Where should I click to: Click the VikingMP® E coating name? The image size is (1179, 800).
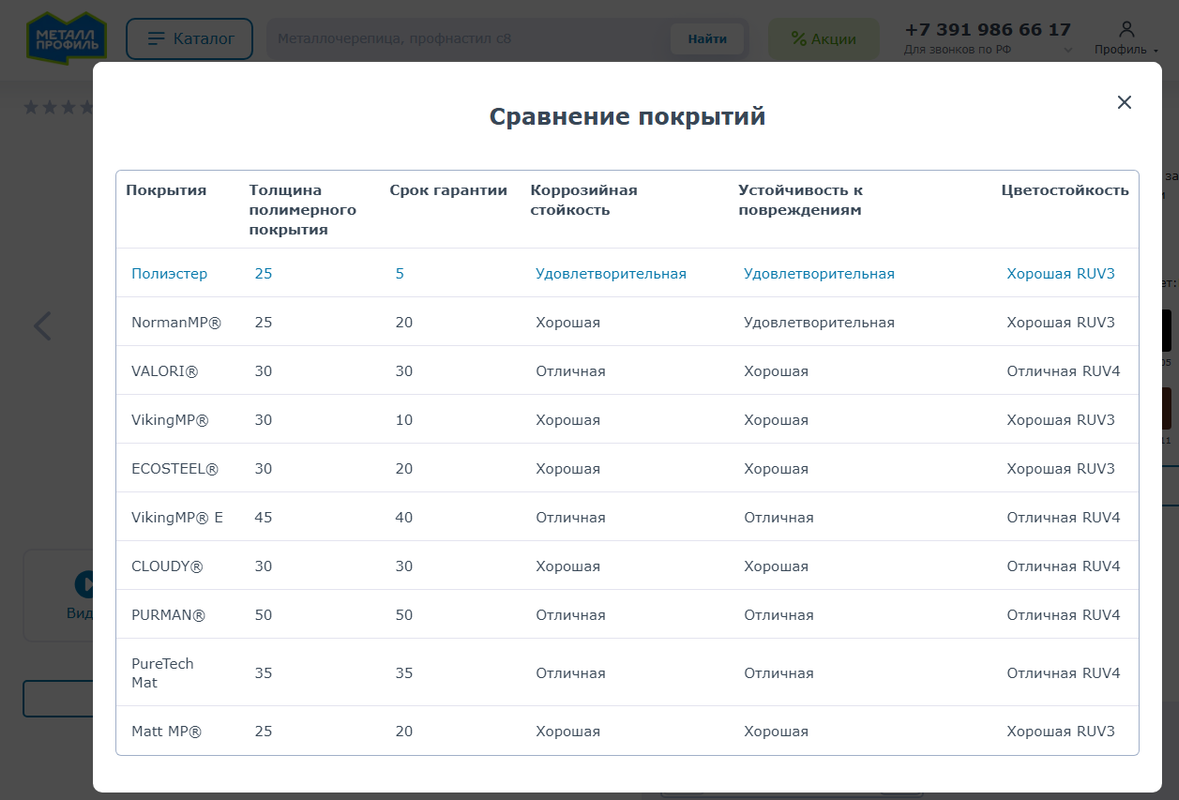(177, 517)
